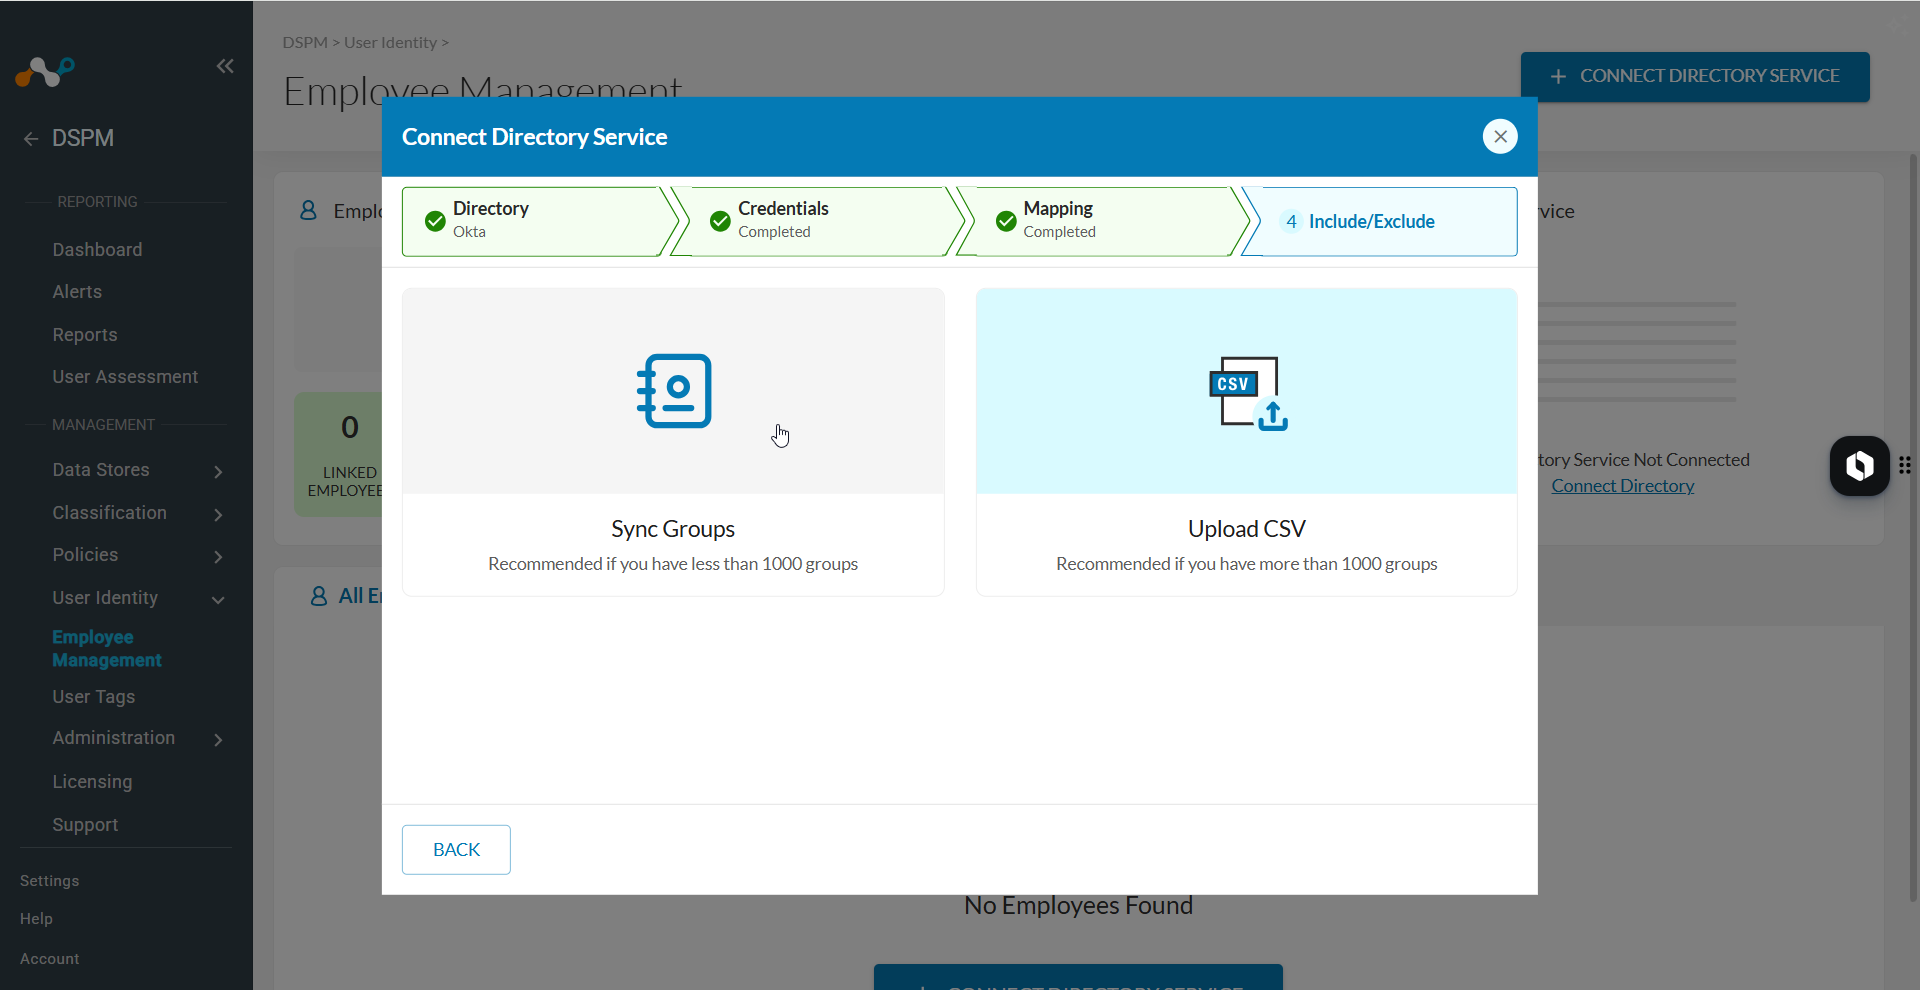Viewport: 1920px width, 990px height.
Task: Click the DSPM sidebar heading
Action: pos(83,139)
